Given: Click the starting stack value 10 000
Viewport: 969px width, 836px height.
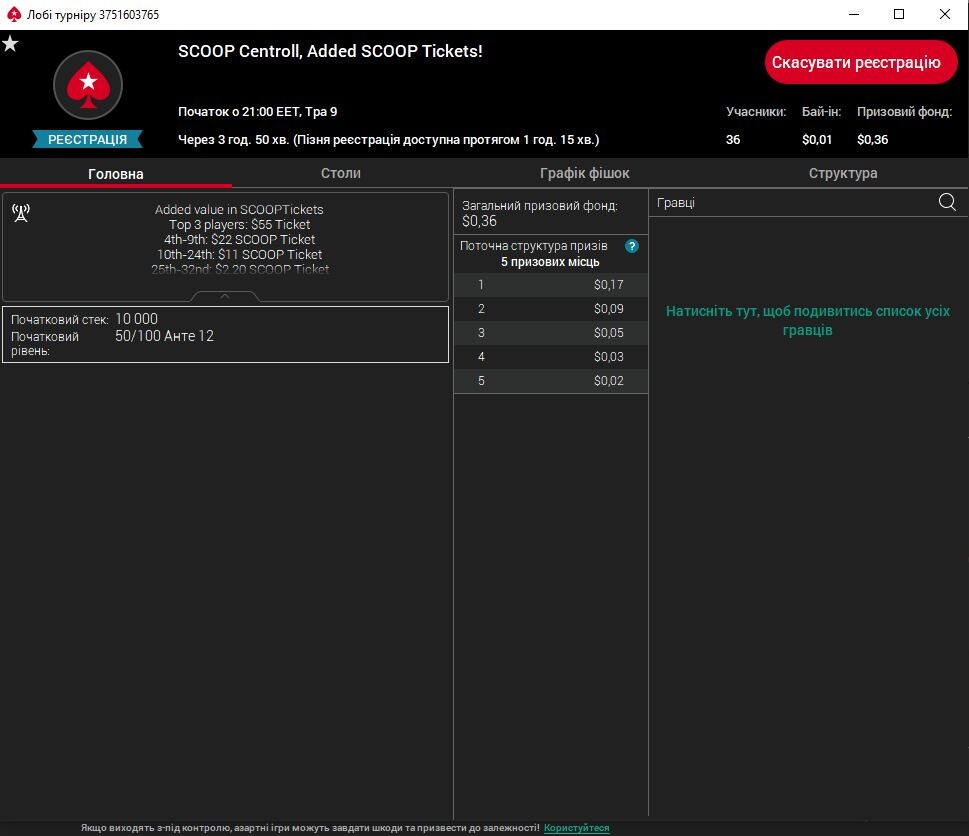Looking at the screenshot, I should 137,319.
